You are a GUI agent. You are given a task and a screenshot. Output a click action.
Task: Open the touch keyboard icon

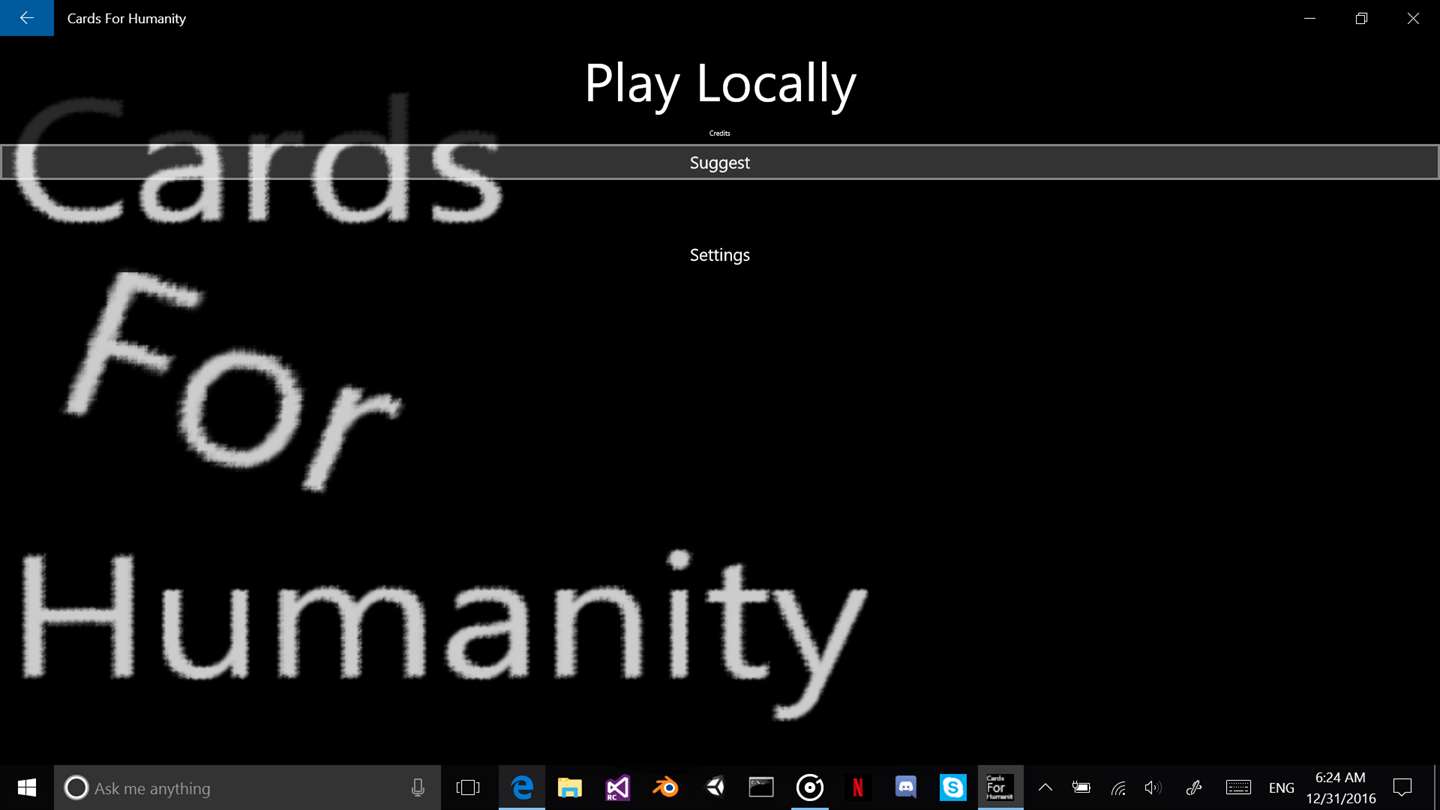[x=1238, y=788]
